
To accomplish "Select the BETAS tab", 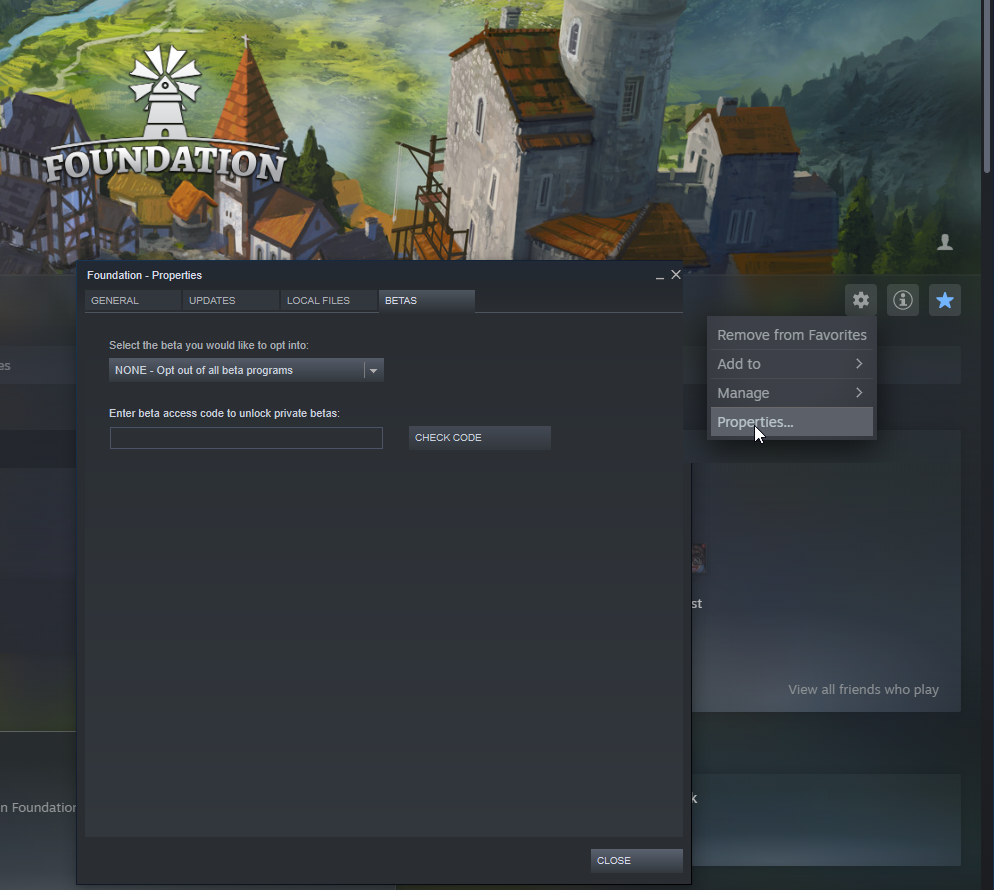I will coord(427,300).
